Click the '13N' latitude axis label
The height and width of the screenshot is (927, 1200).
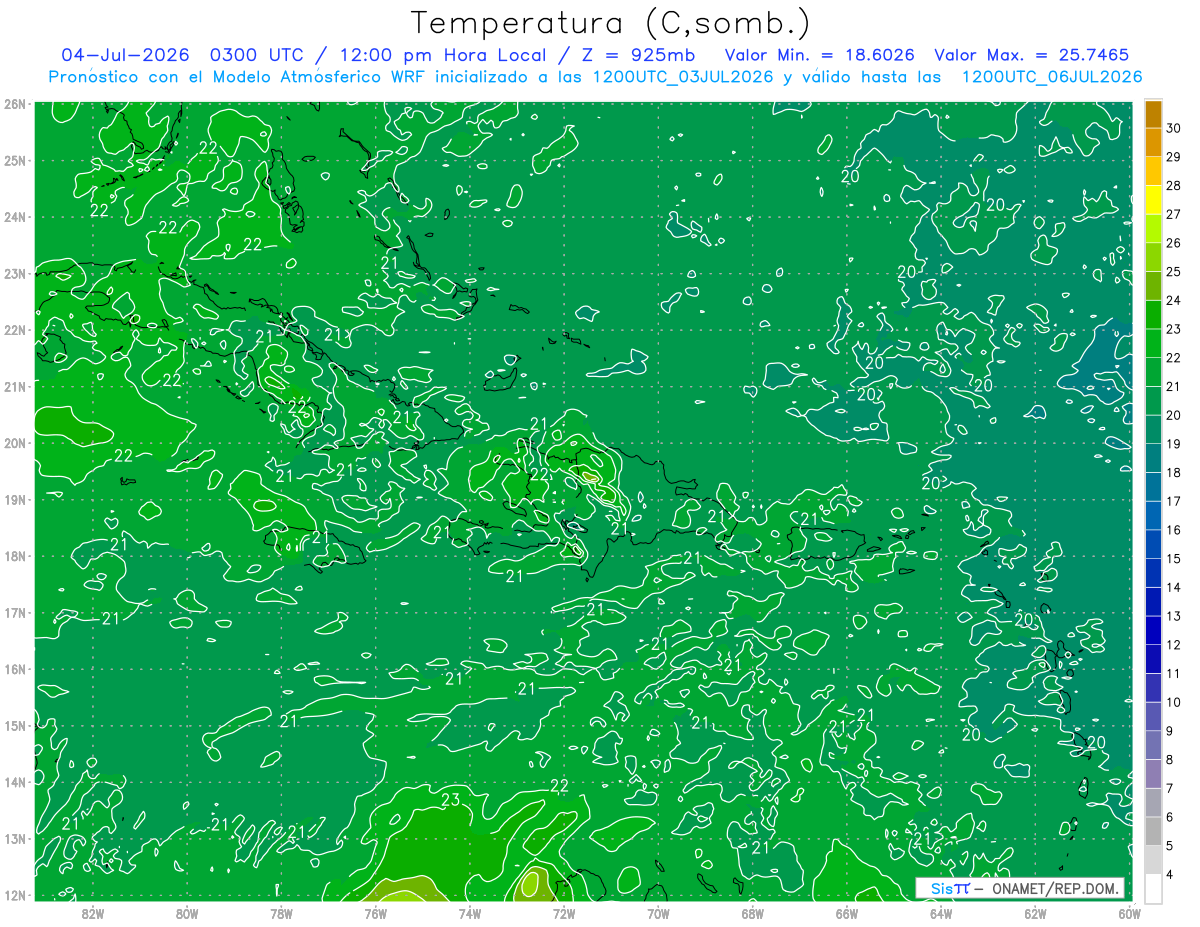click(15, 839)
